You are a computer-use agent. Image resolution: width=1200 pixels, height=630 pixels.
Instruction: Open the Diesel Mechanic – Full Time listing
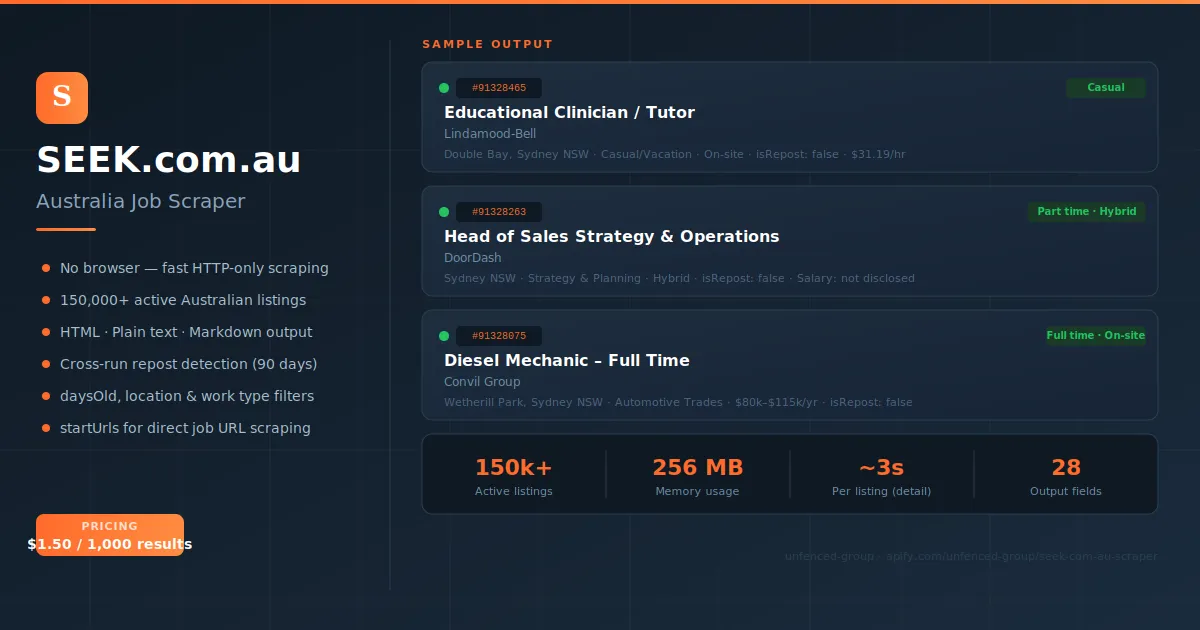click(x=566, y=361)
